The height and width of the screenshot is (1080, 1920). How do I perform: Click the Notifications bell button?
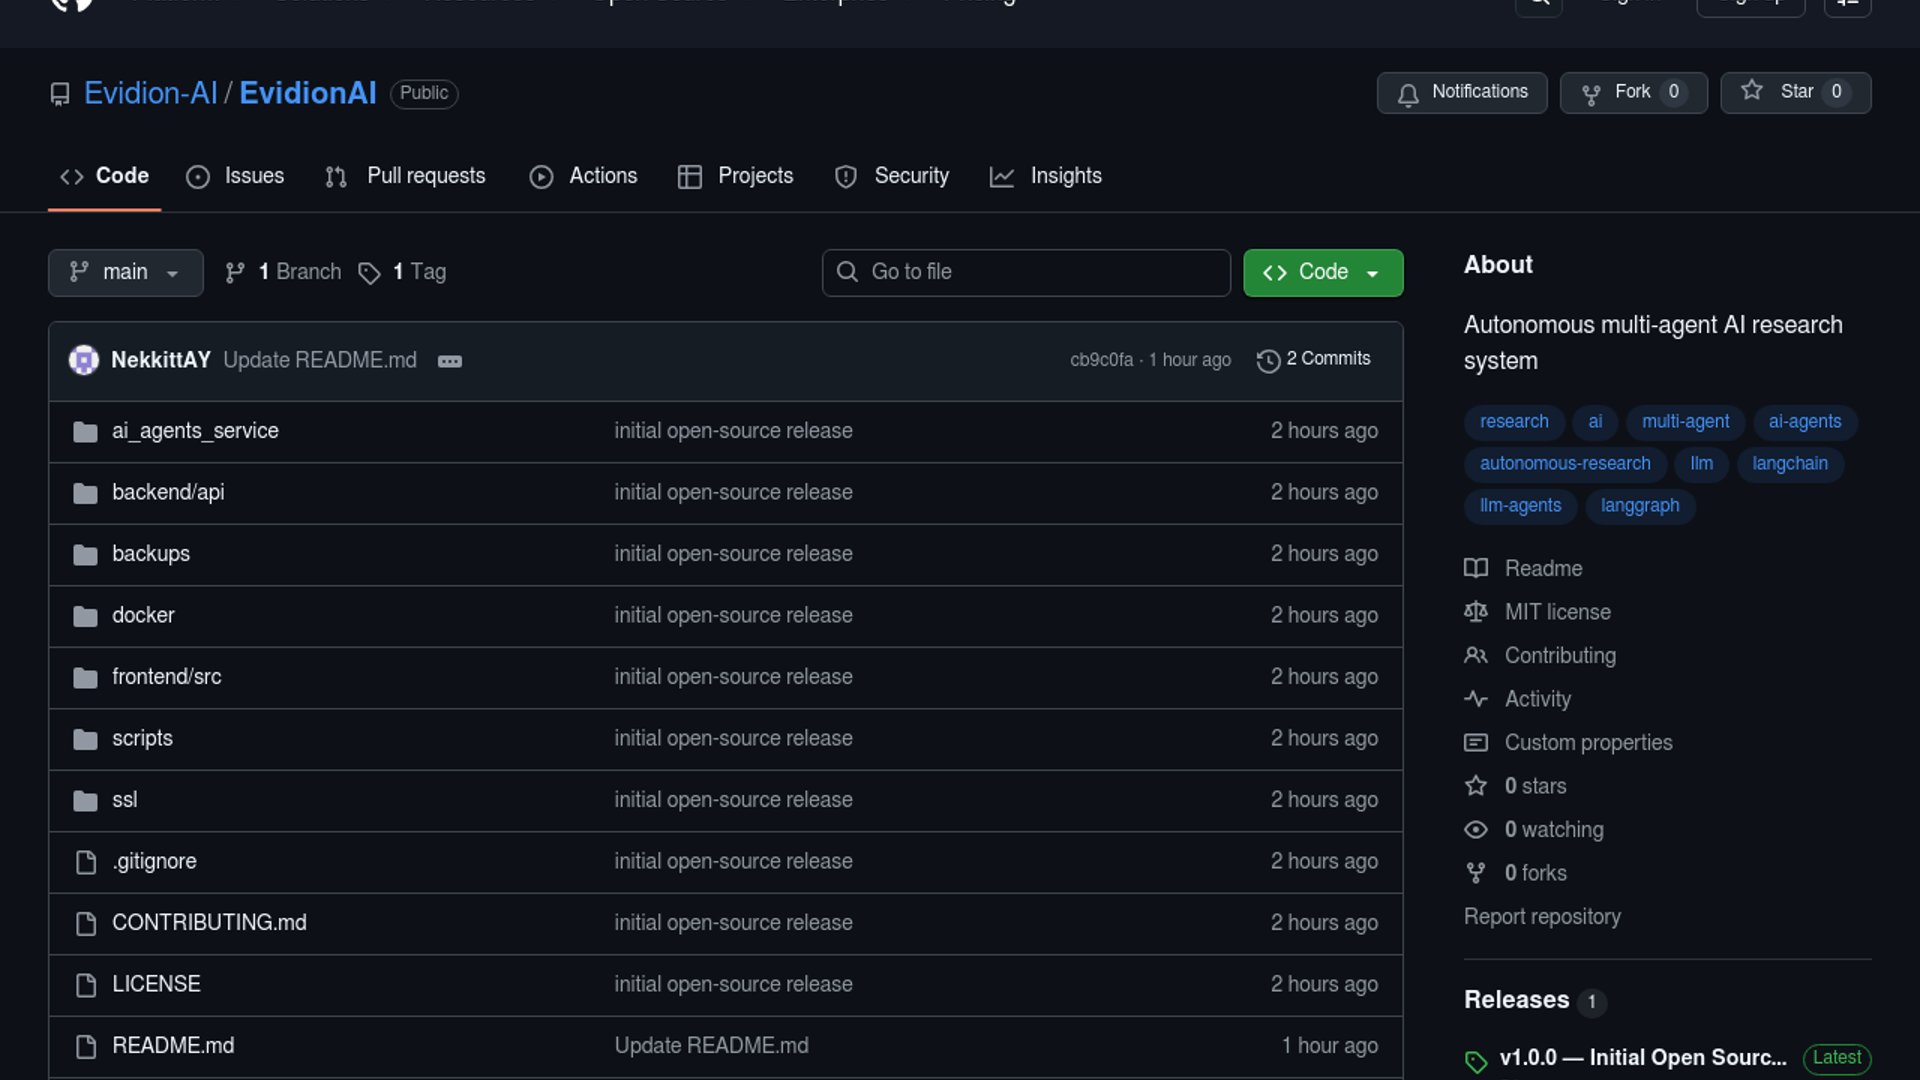1461,92
